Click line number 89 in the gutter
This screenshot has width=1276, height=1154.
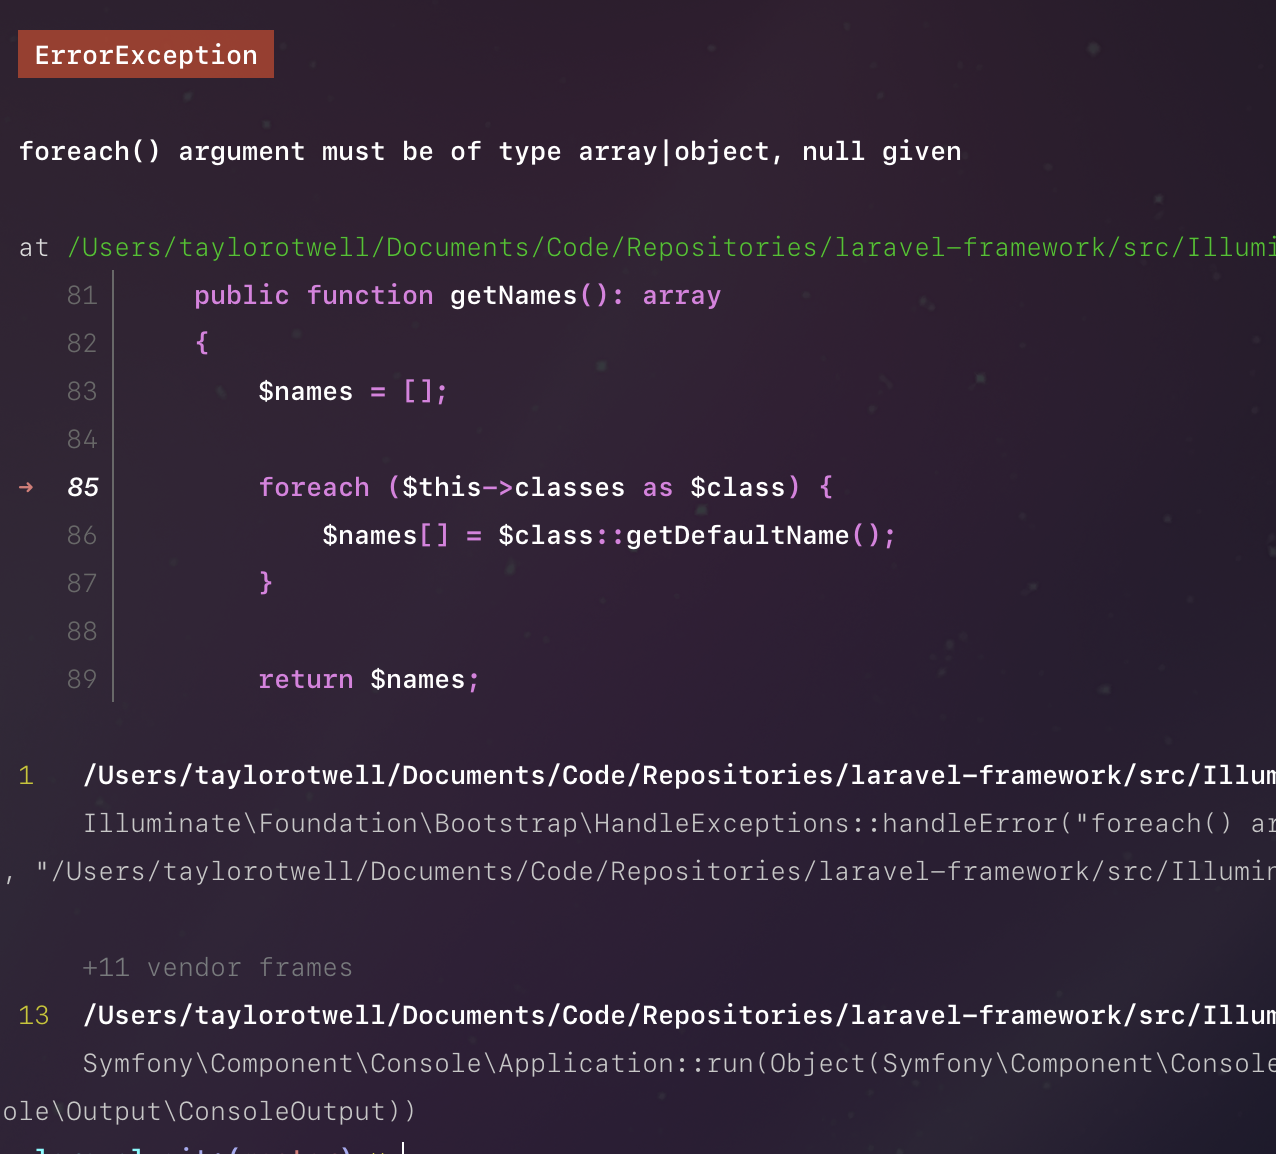click(82, 679)
